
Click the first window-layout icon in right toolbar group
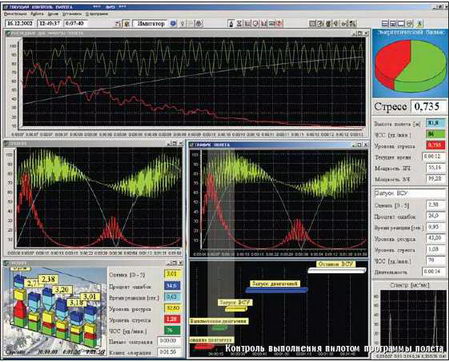385,23
